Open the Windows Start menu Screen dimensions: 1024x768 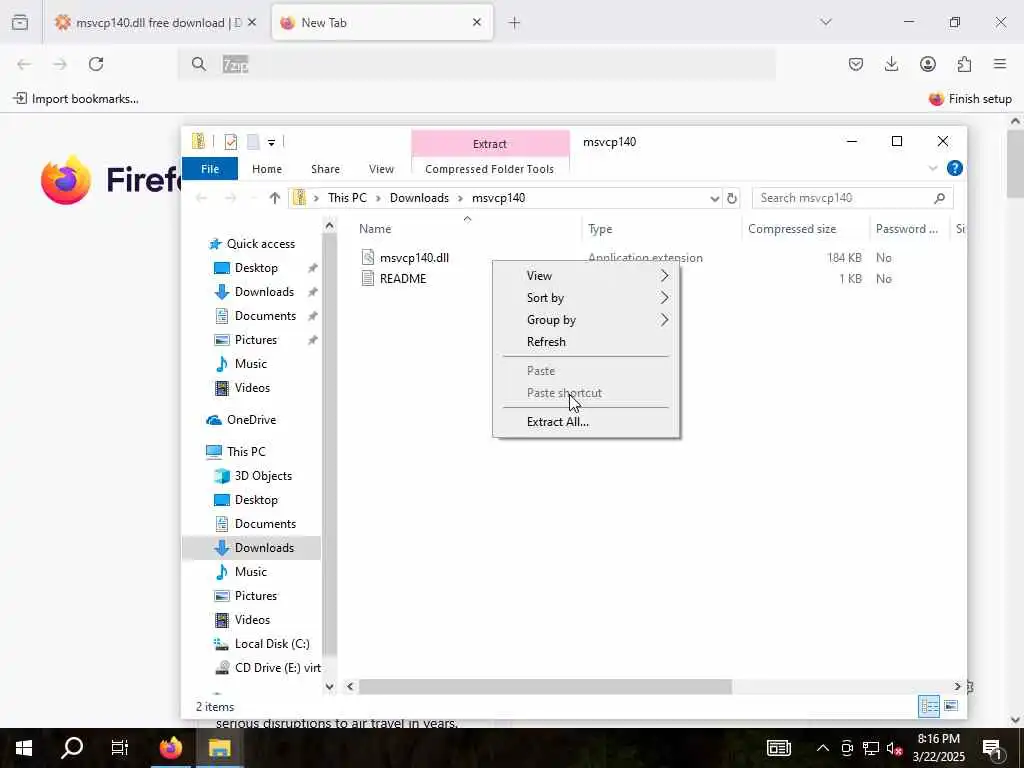point(24,748)
